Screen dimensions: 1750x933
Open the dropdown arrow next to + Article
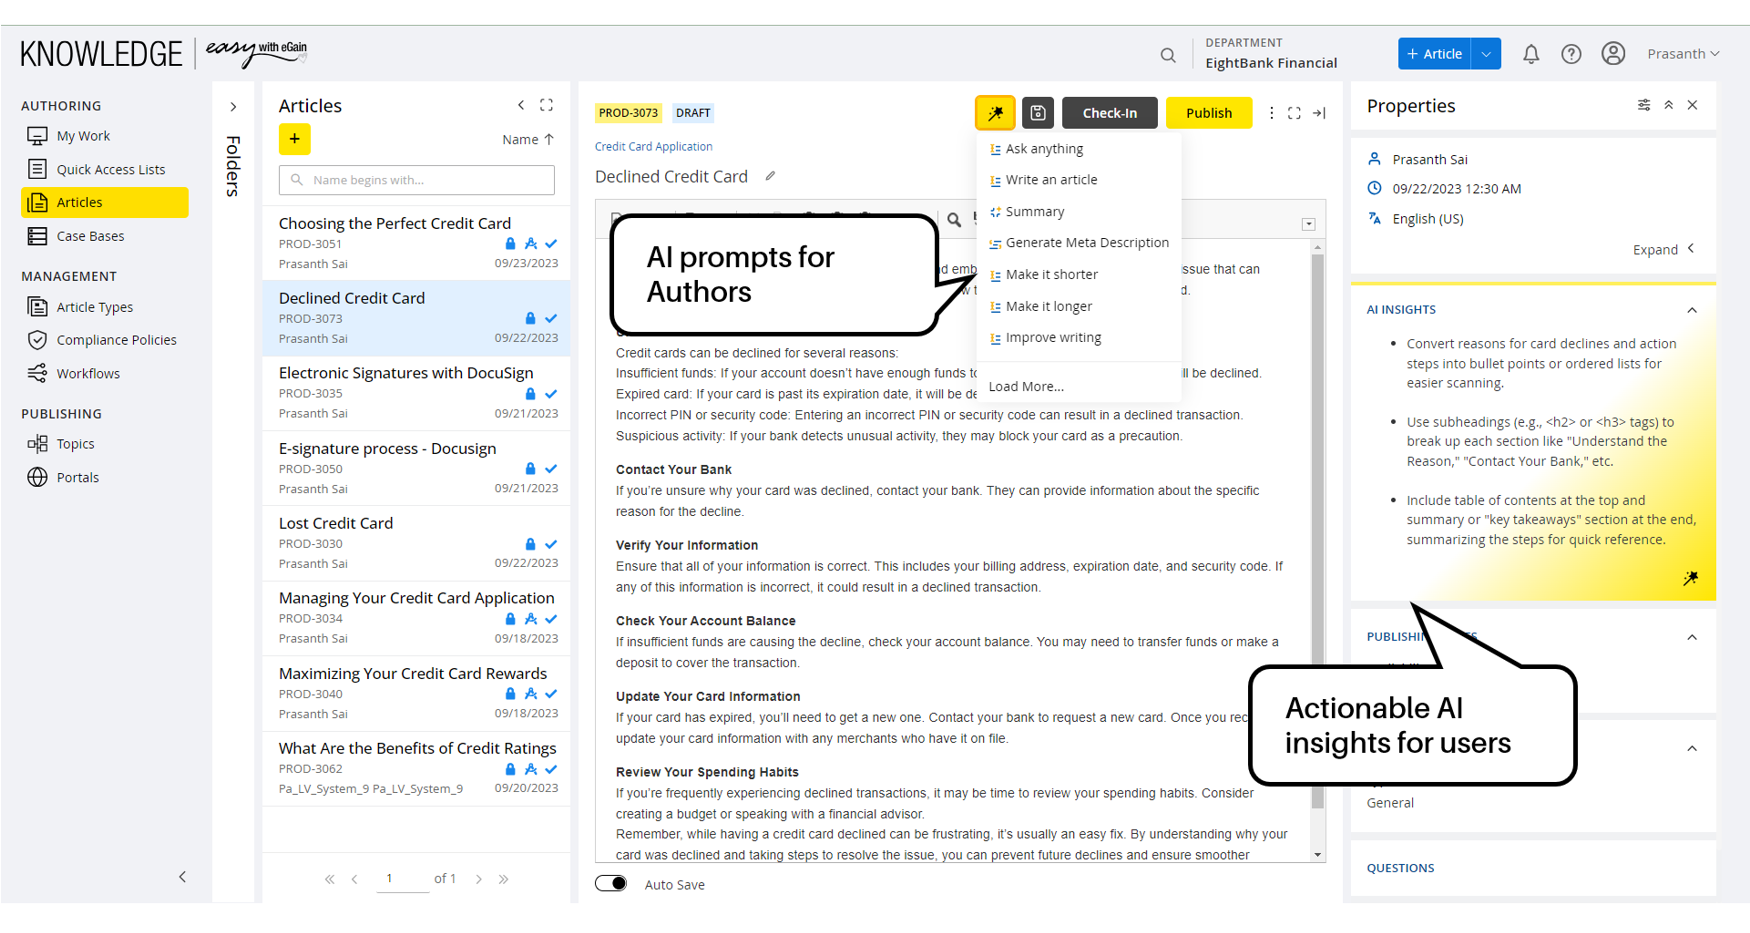1486,54
